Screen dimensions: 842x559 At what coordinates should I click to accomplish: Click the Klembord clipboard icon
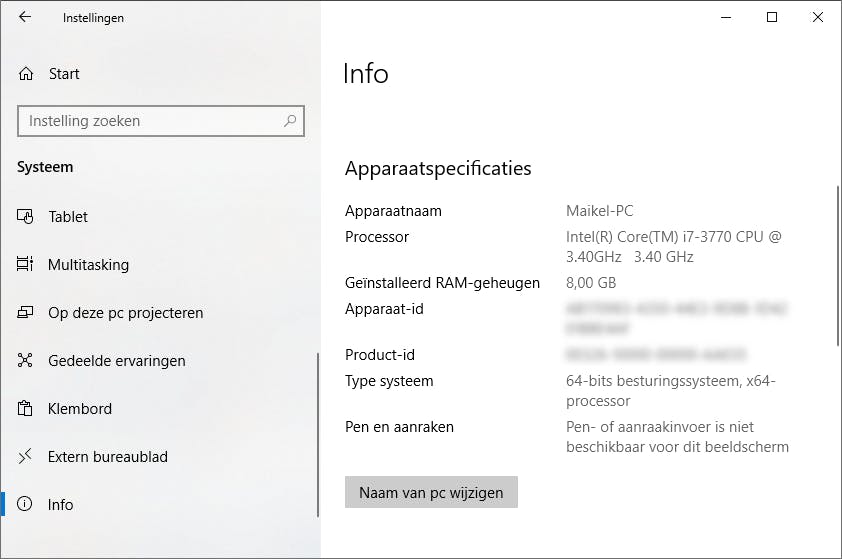tap(26, 409)
